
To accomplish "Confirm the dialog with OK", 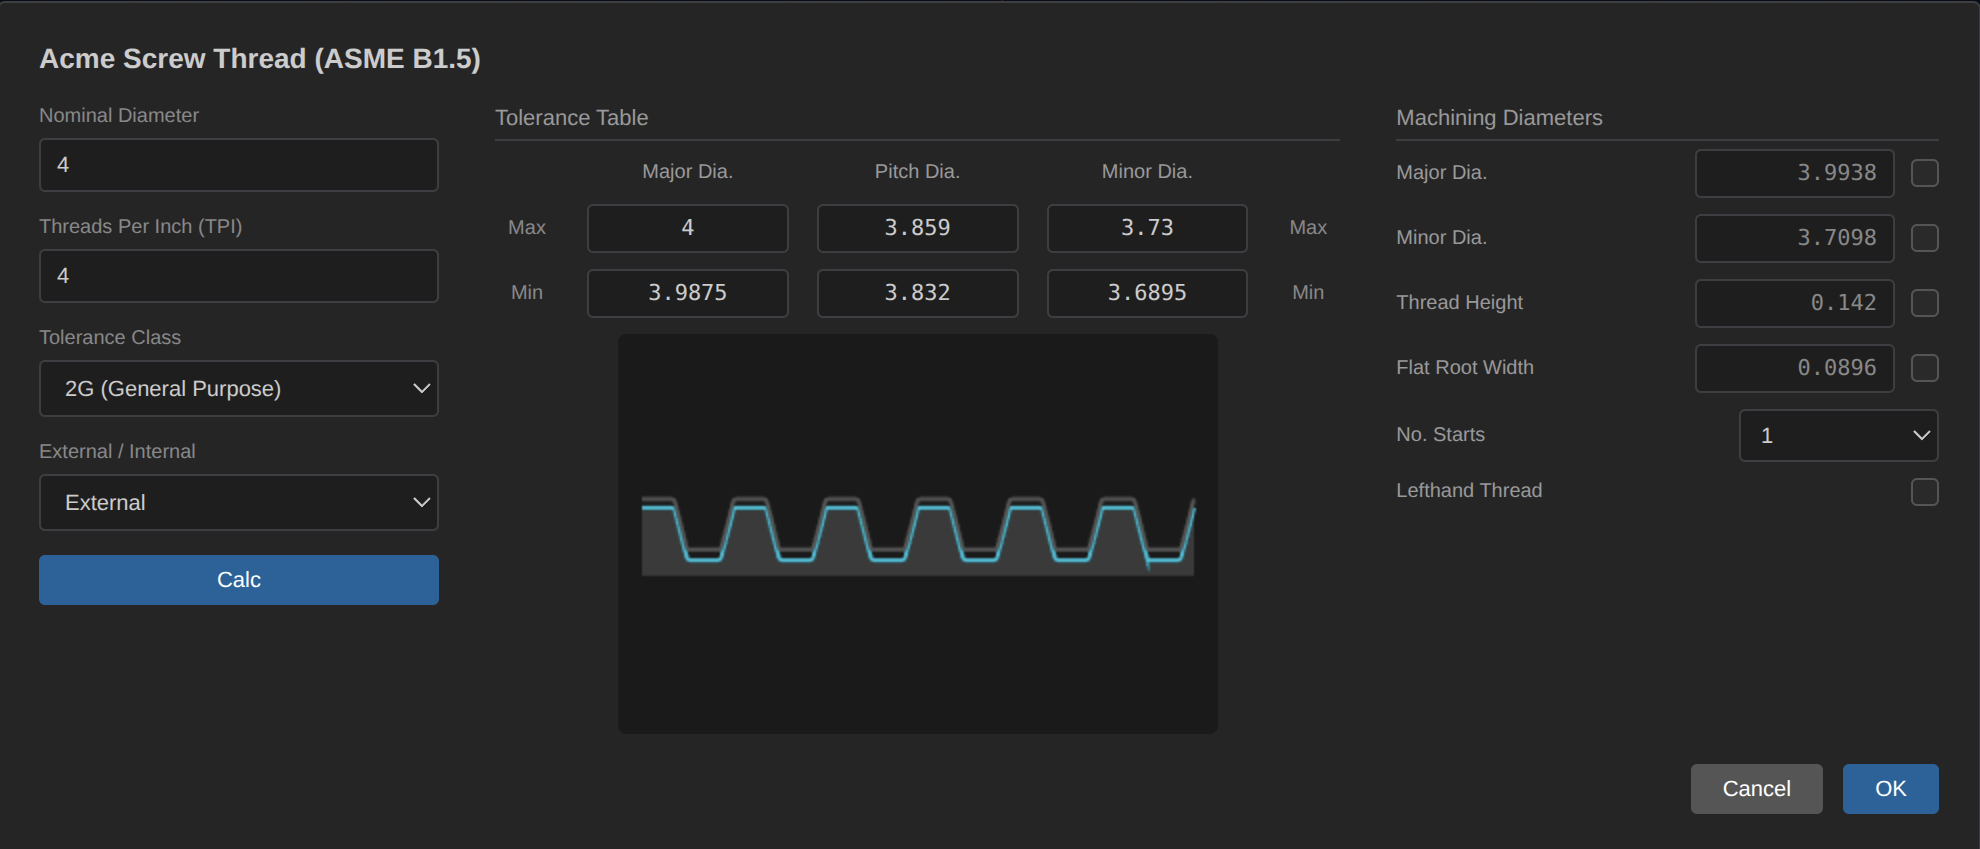I will tap(1891, 789).
